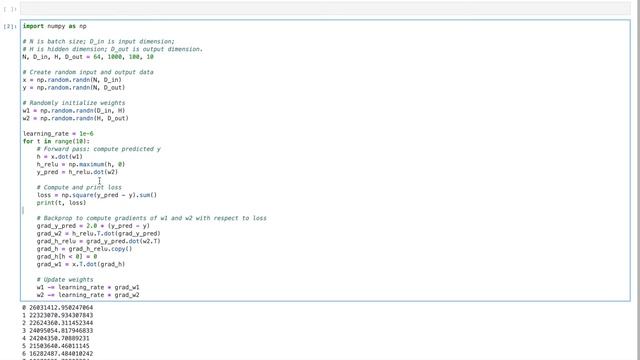Viewport: 640px width, 360px height.
Task: Click the line 'loss = np.square(y_pred - y).sum()'
Action: coord(97,195)
